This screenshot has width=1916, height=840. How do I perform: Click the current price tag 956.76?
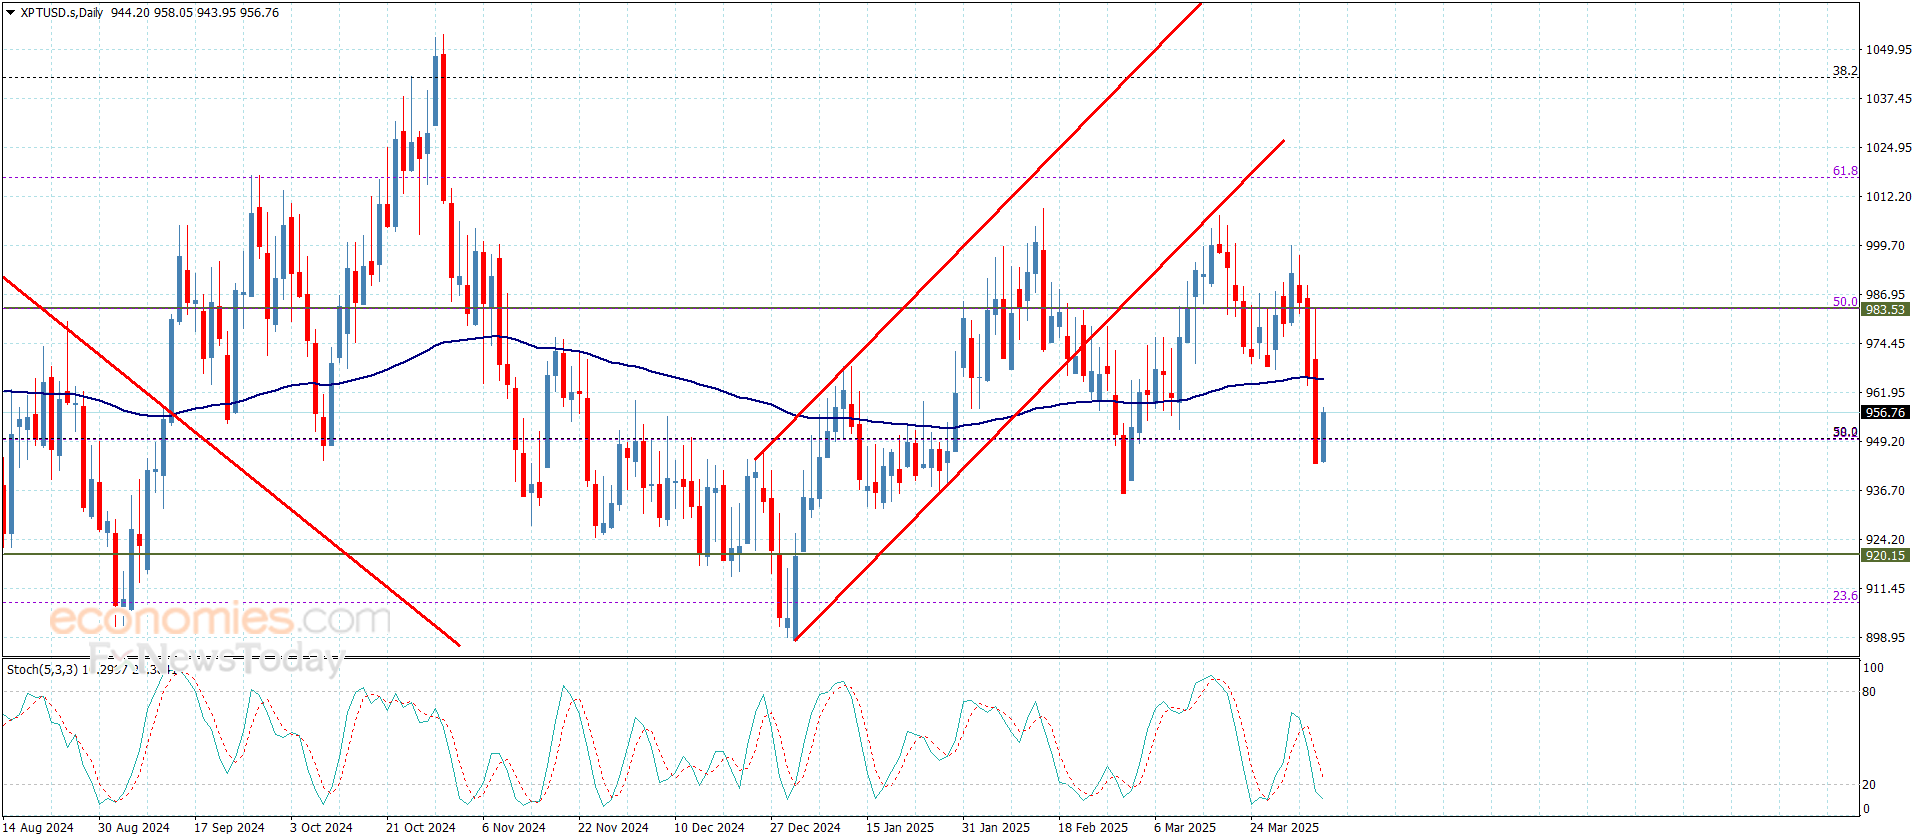1885,412
